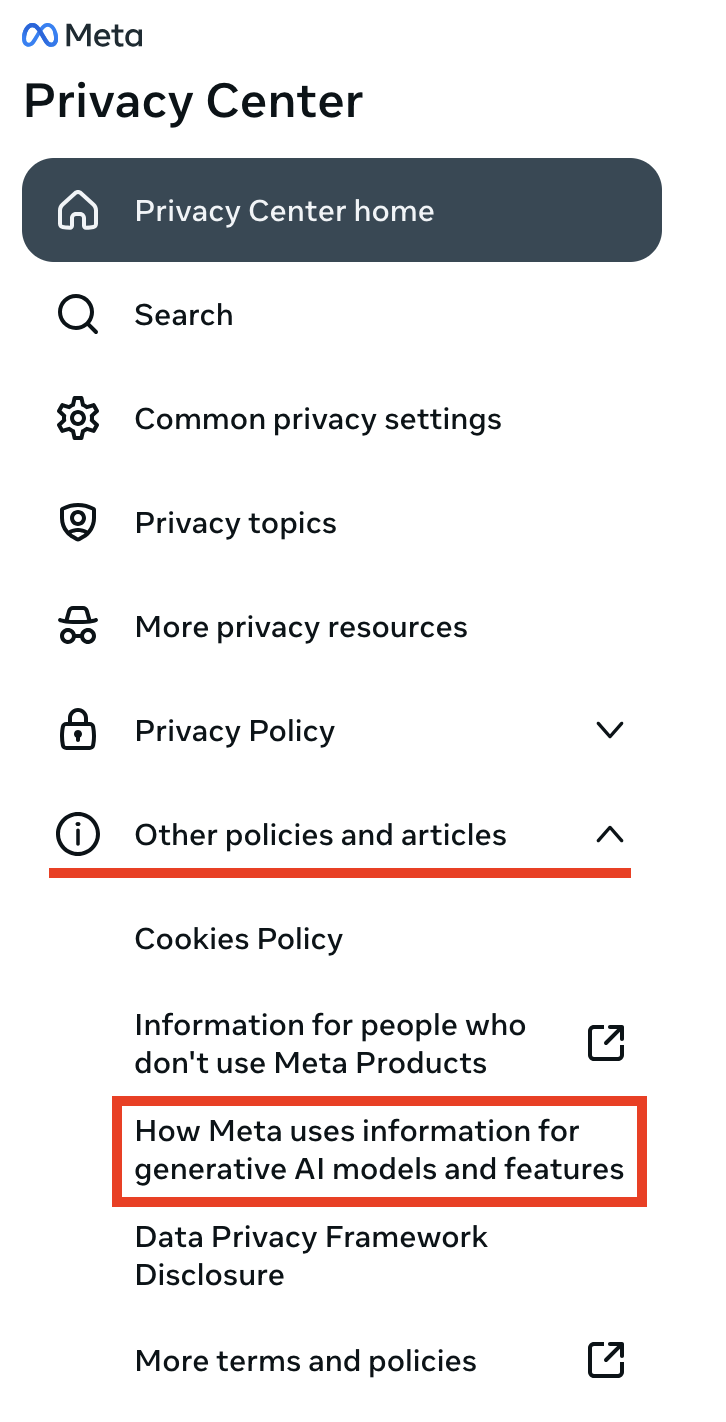Select the home icon for Privacy Center home
726x1422 pixels.
click(78, 210)
